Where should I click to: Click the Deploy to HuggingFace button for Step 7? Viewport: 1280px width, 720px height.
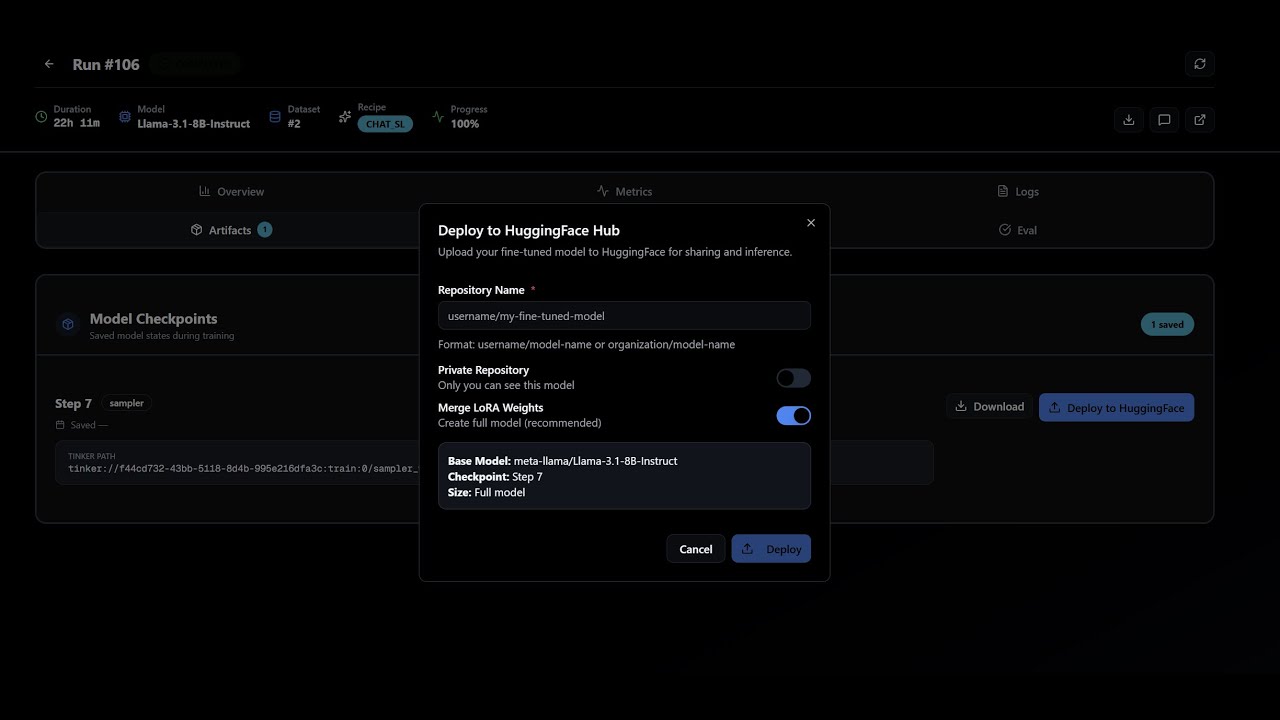click(1116, 407)
